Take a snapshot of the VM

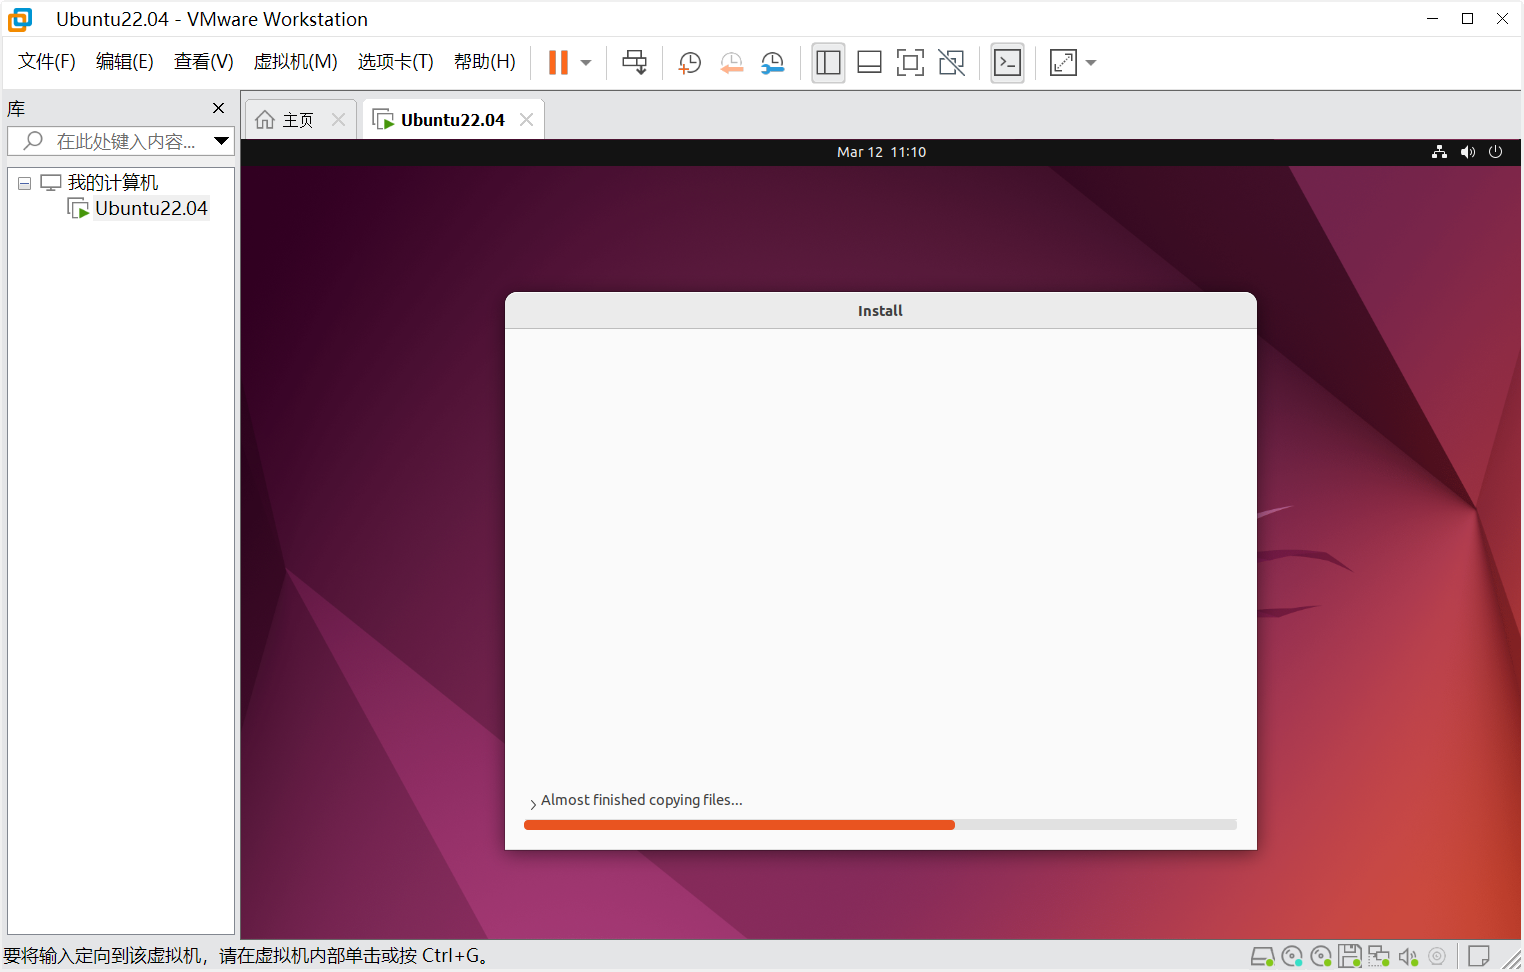tap(689, 63)
